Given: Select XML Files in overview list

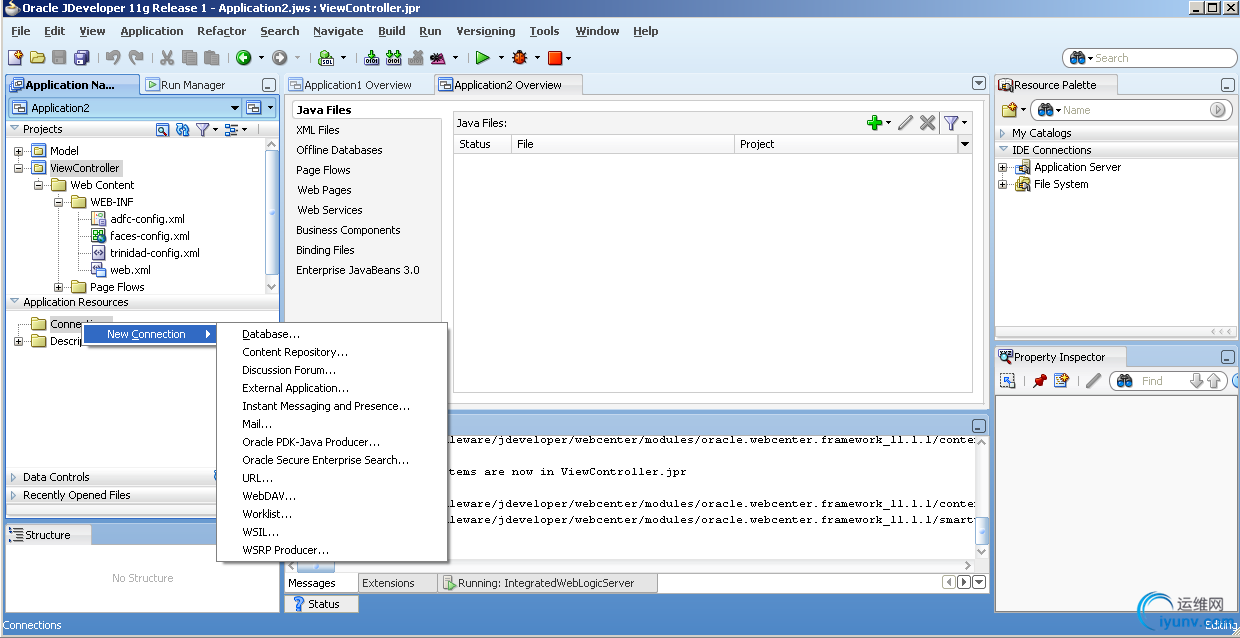Looking at the screenshot, I should pos(318,130).
